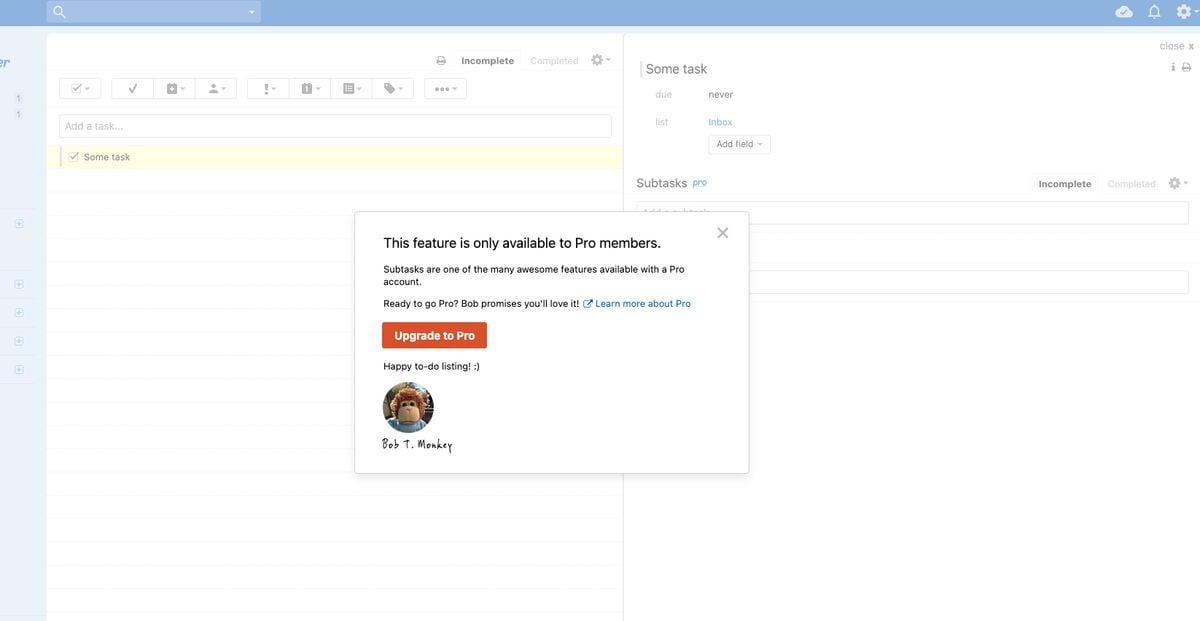The width and height of the screenshot is (1200, 621).
Task: Dismiss the Pro feature popup with X
Action: point(722,233)
